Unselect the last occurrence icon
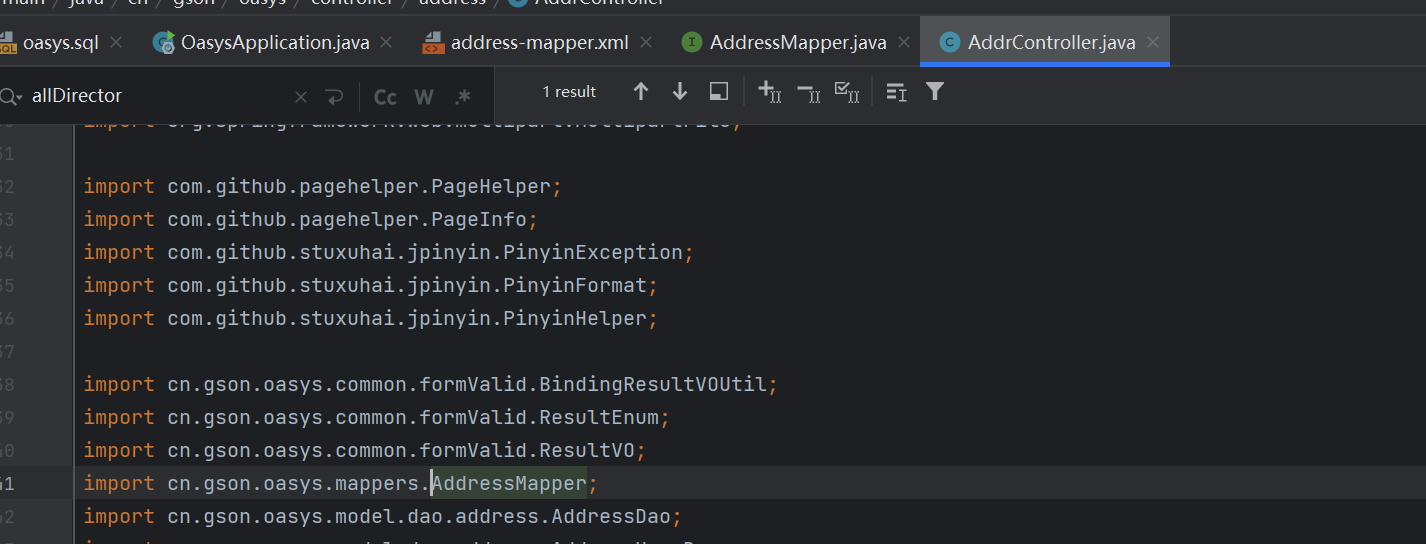 [808, 92]
